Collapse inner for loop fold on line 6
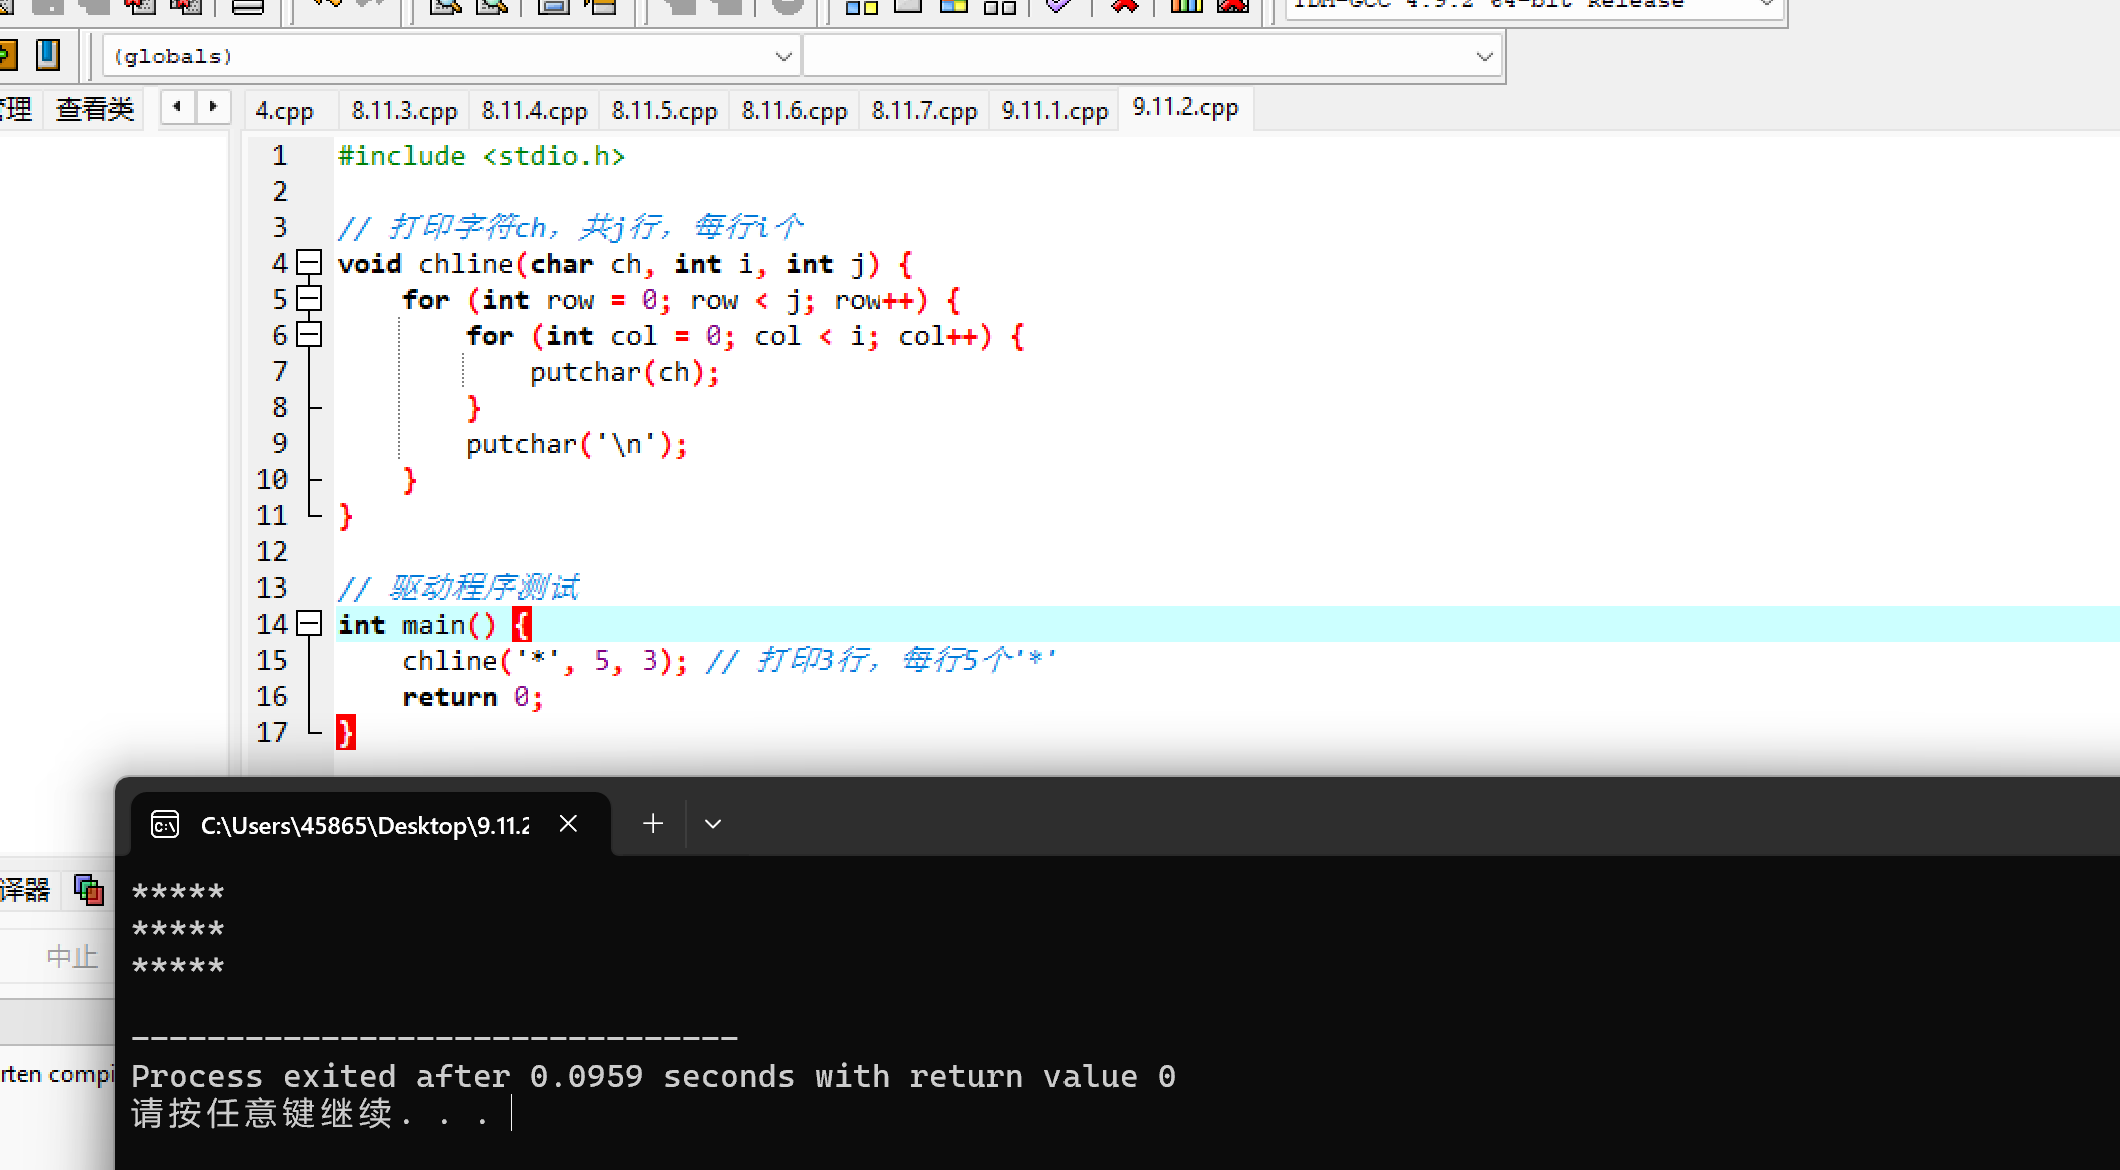This screenshot has height=1170, width=2120. click(x=310, y=335)
